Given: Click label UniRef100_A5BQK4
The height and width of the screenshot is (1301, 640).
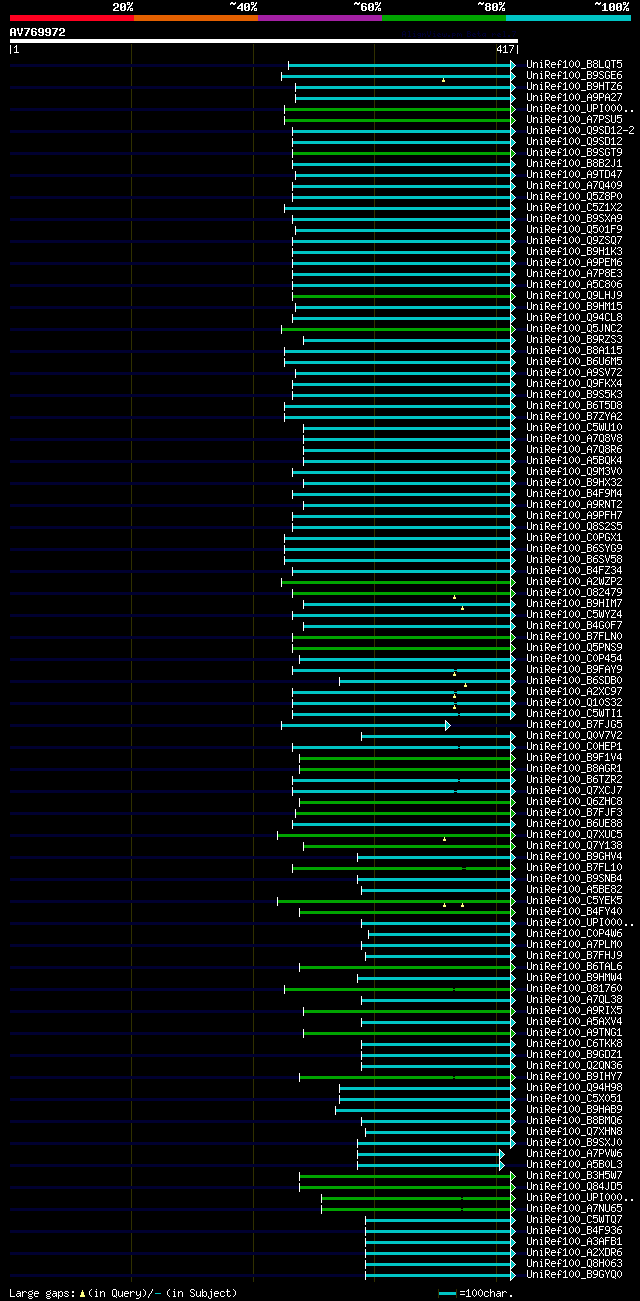Looking at the screenshot, I should [x=574, y=460].
